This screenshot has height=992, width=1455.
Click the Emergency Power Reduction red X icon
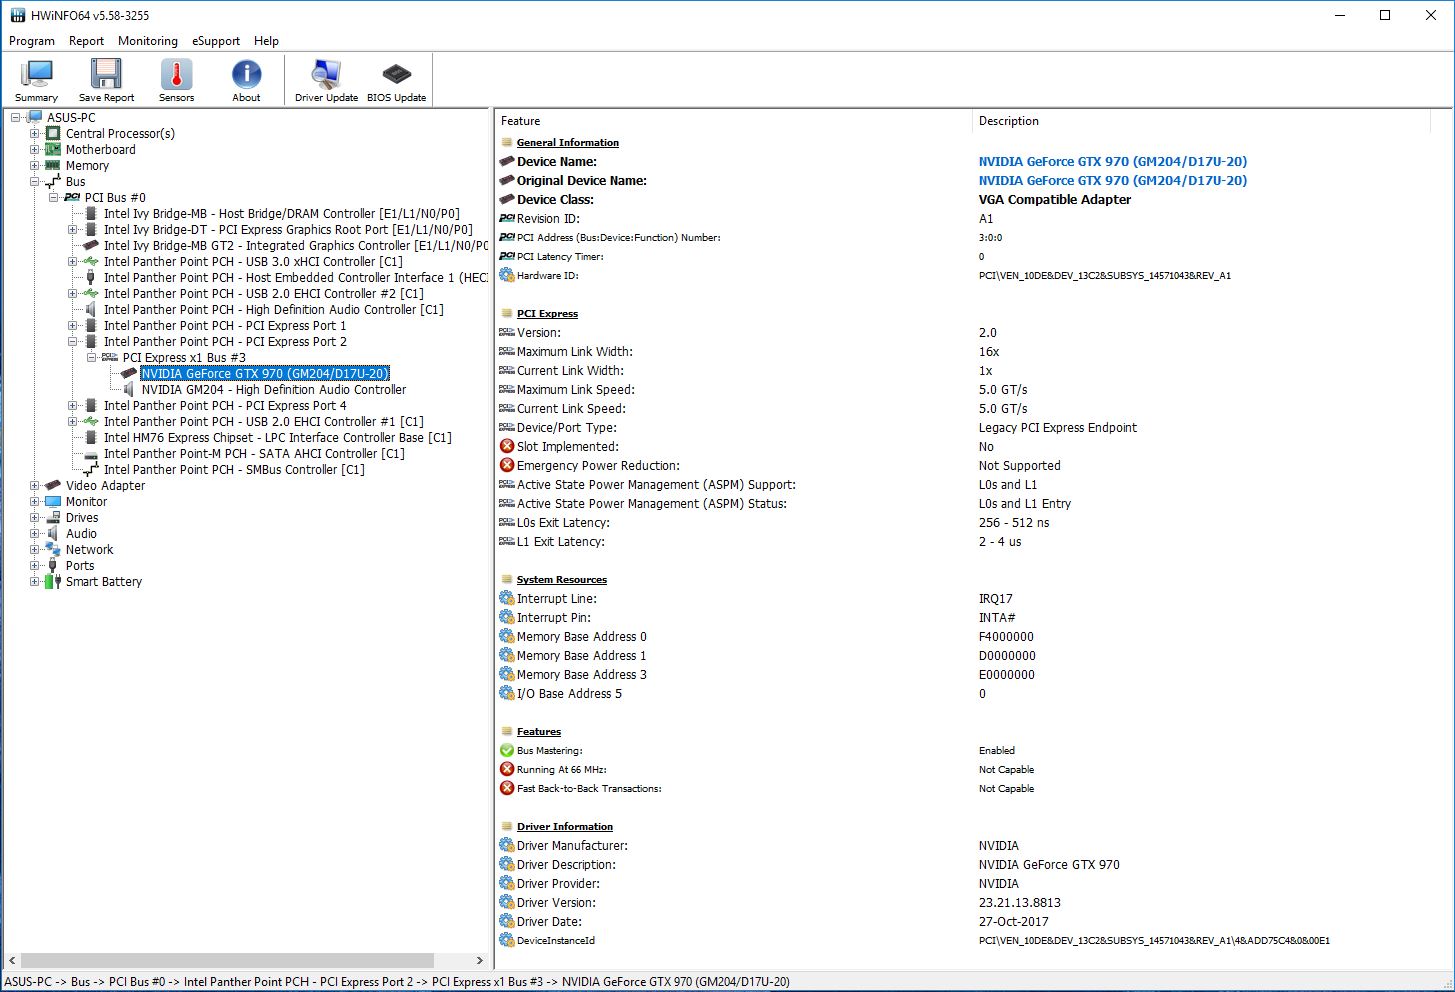[x=507, y=465]
